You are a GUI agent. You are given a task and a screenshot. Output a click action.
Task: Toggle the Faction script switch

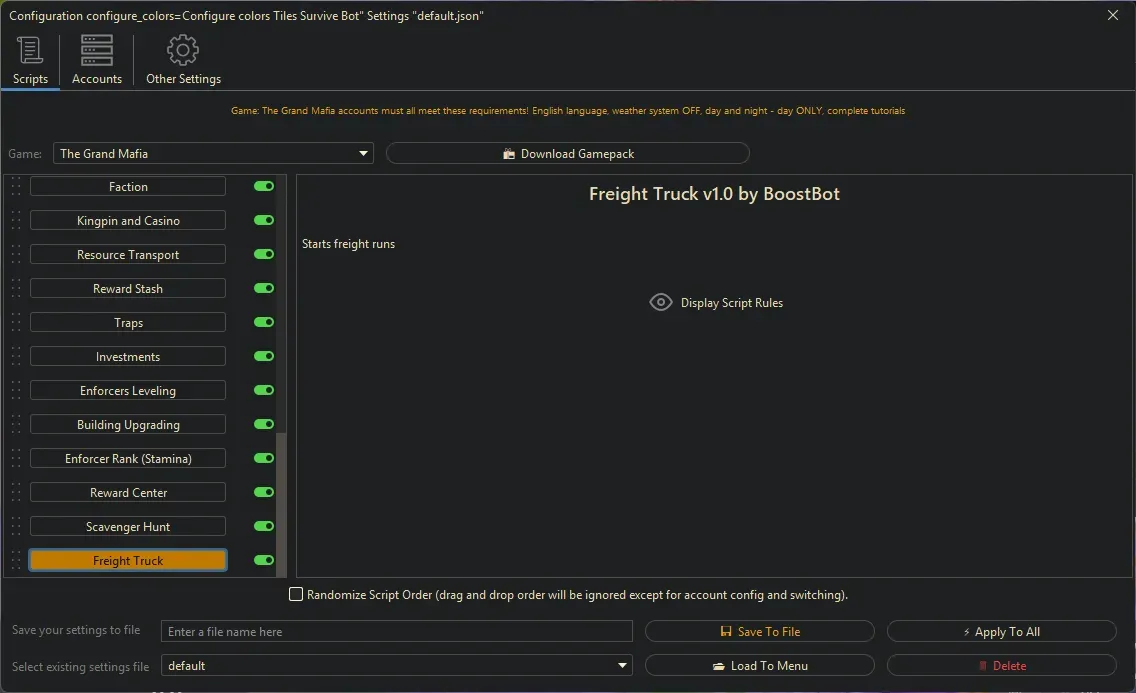[264, 186]
